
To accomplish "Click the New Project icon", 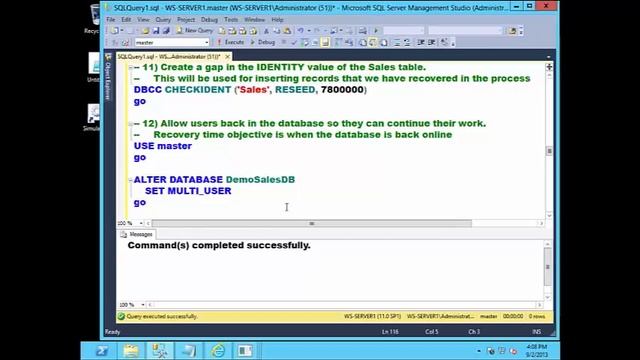I will (114, 31).
